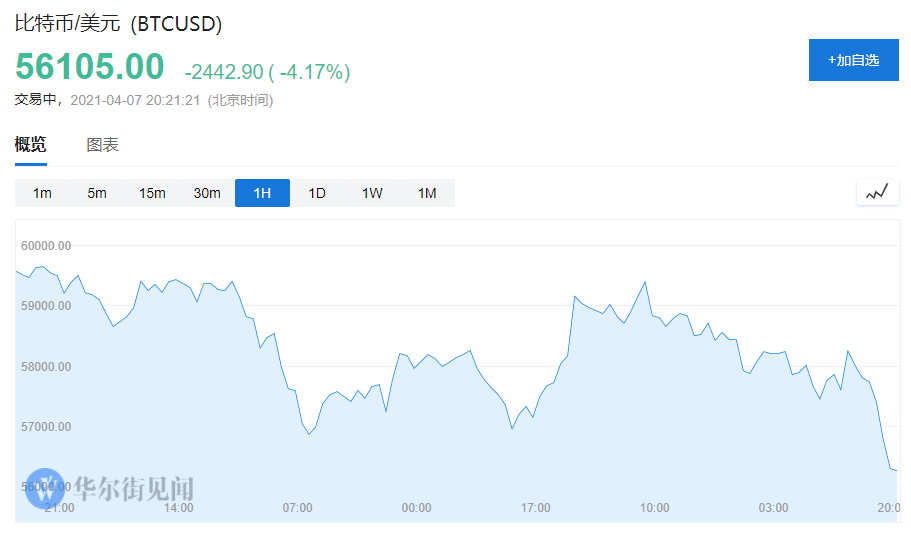Click the line chart type icon

pyautogui.click(x=877, y=192)
